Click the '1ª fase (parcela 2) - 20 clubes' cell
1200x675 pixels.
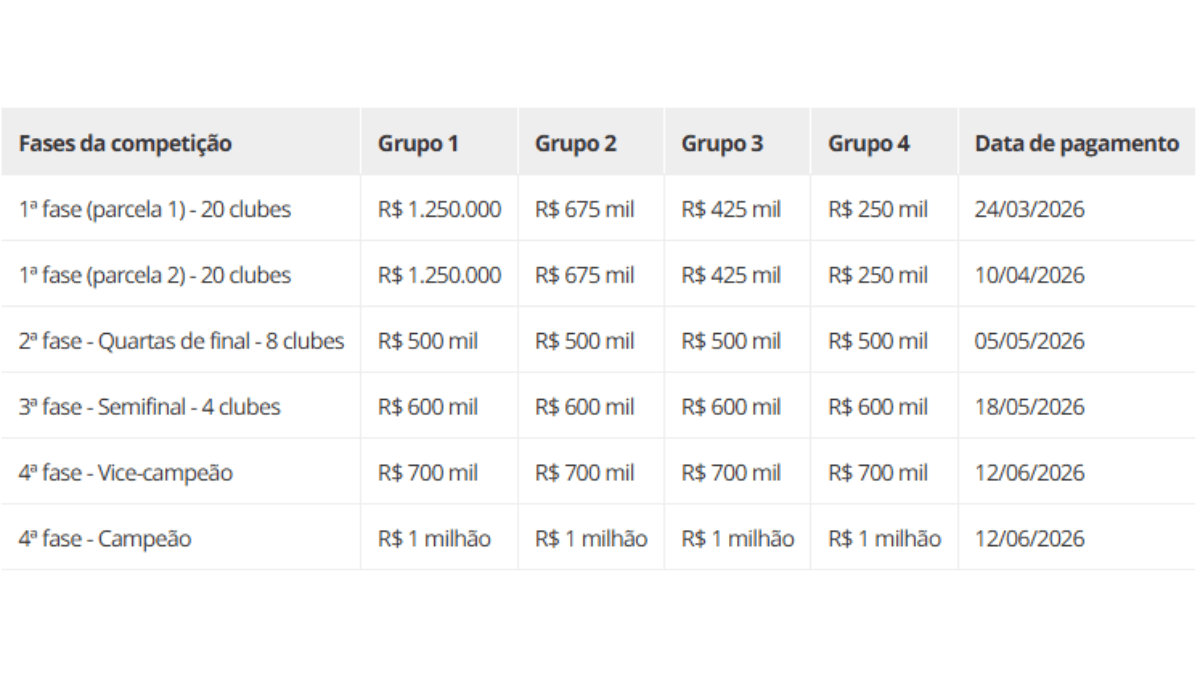point(155,275)
